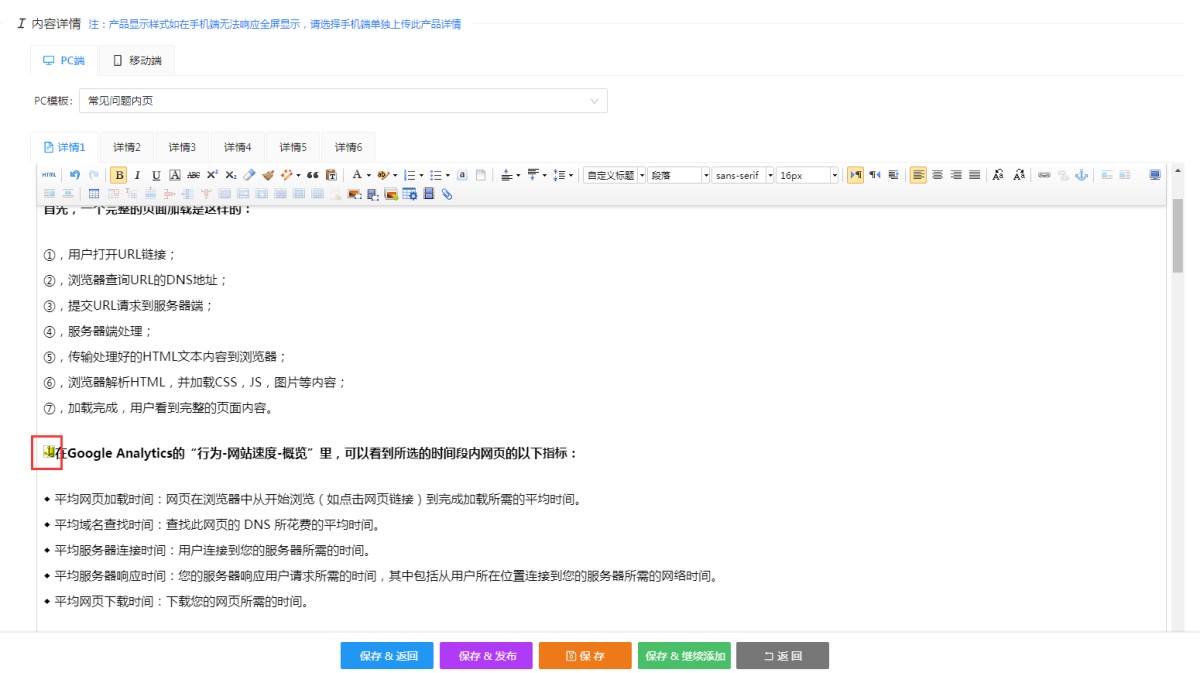The image size is (1200, 673).
Task: Toggle bold formatting
Action: pos(119,175)
